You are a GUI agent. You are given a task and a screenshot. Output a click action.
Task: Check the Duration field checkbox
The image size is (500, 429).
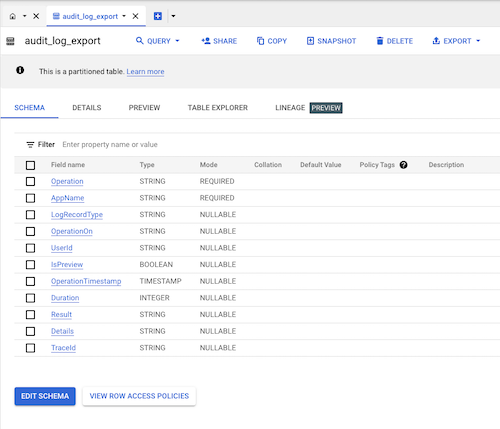point(30,298)
